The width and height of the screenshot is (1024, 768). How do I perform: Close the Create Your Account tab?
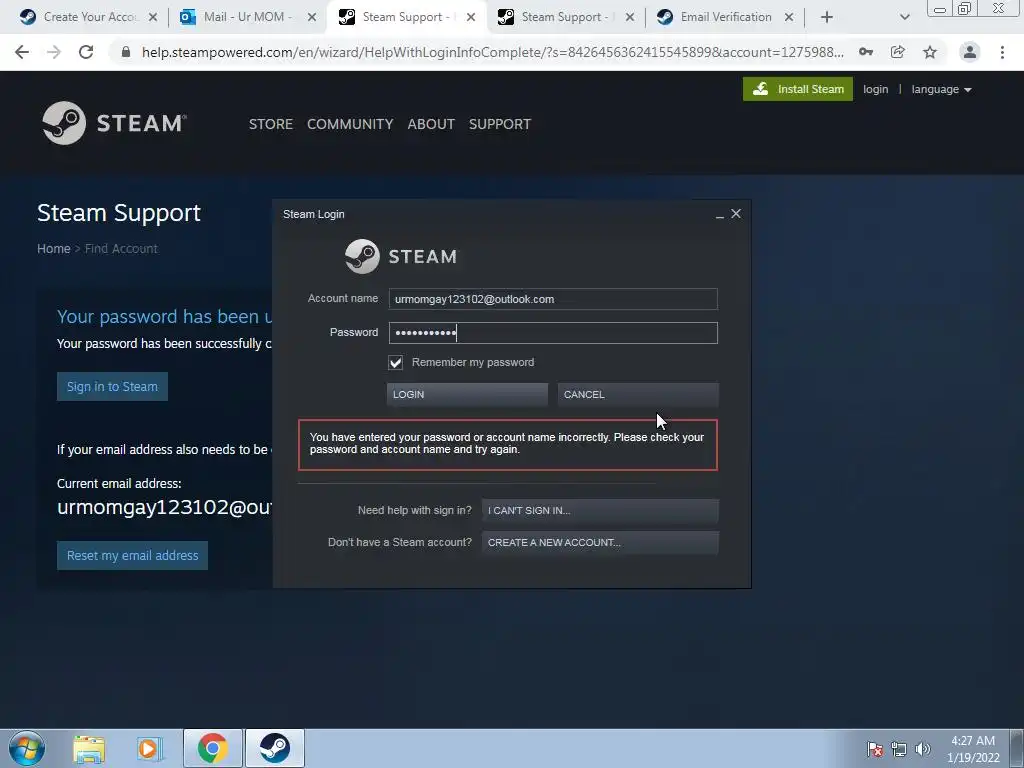[153, 17]
